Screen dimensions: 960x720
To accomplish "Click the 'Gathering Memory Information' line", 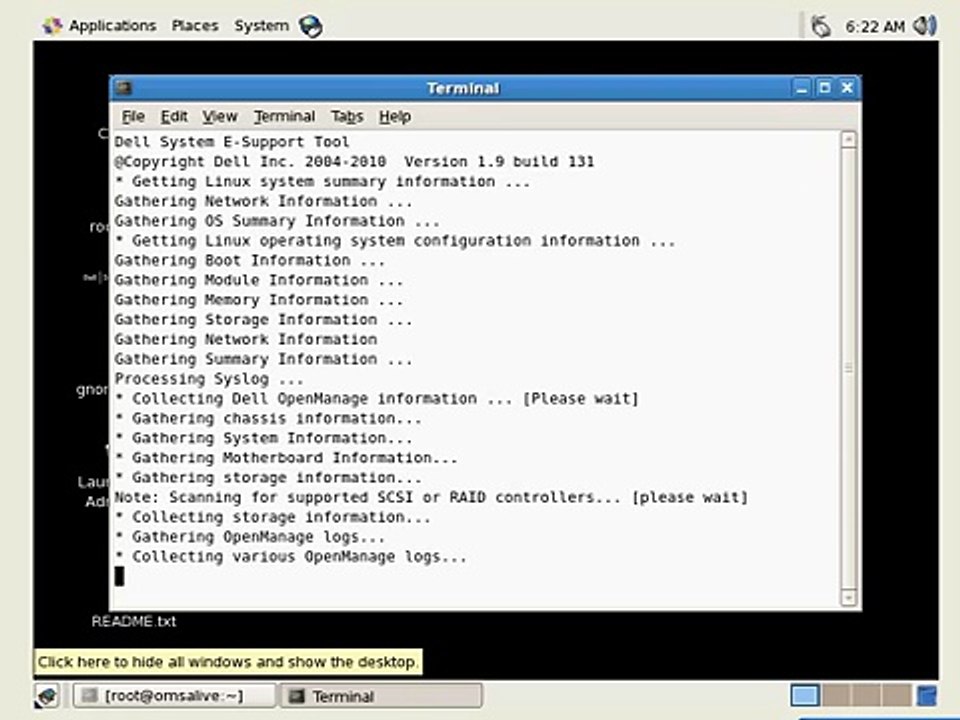I will (x=258, y=300).
